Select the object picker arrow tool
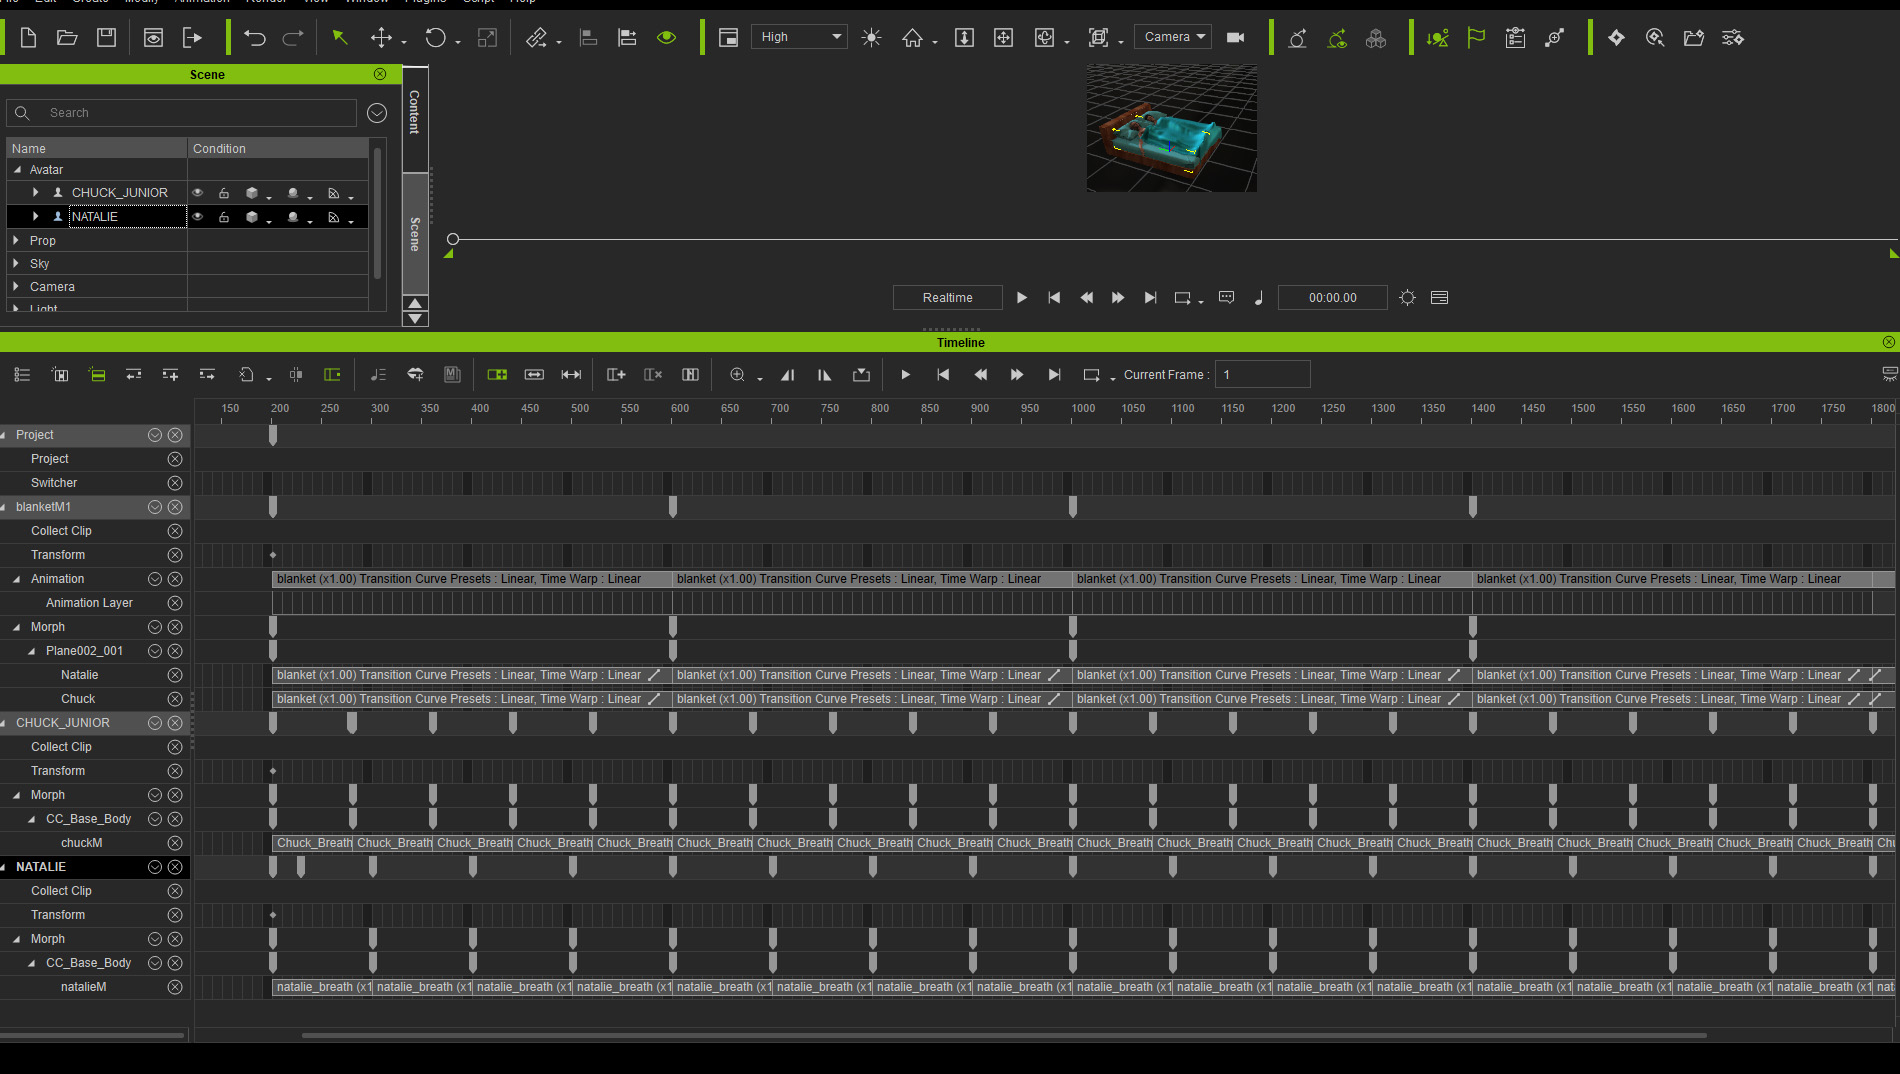Screen dimensions: 1900x1074 tap(340, 37)
